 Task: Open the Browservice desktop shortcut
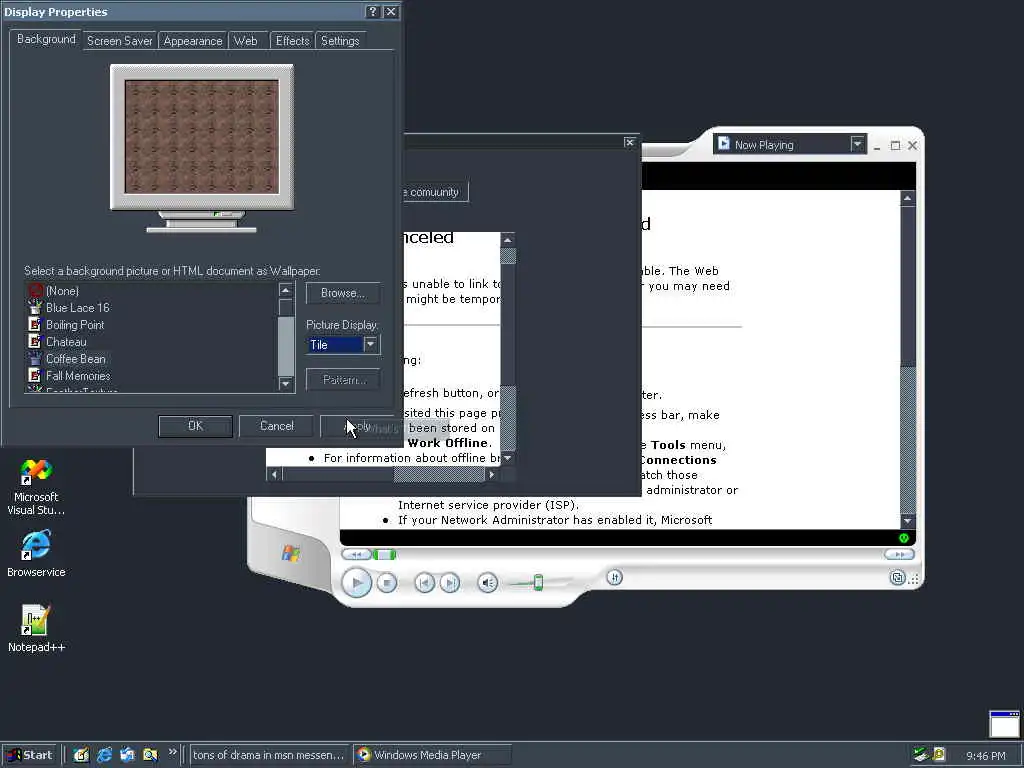pos(36,554)
